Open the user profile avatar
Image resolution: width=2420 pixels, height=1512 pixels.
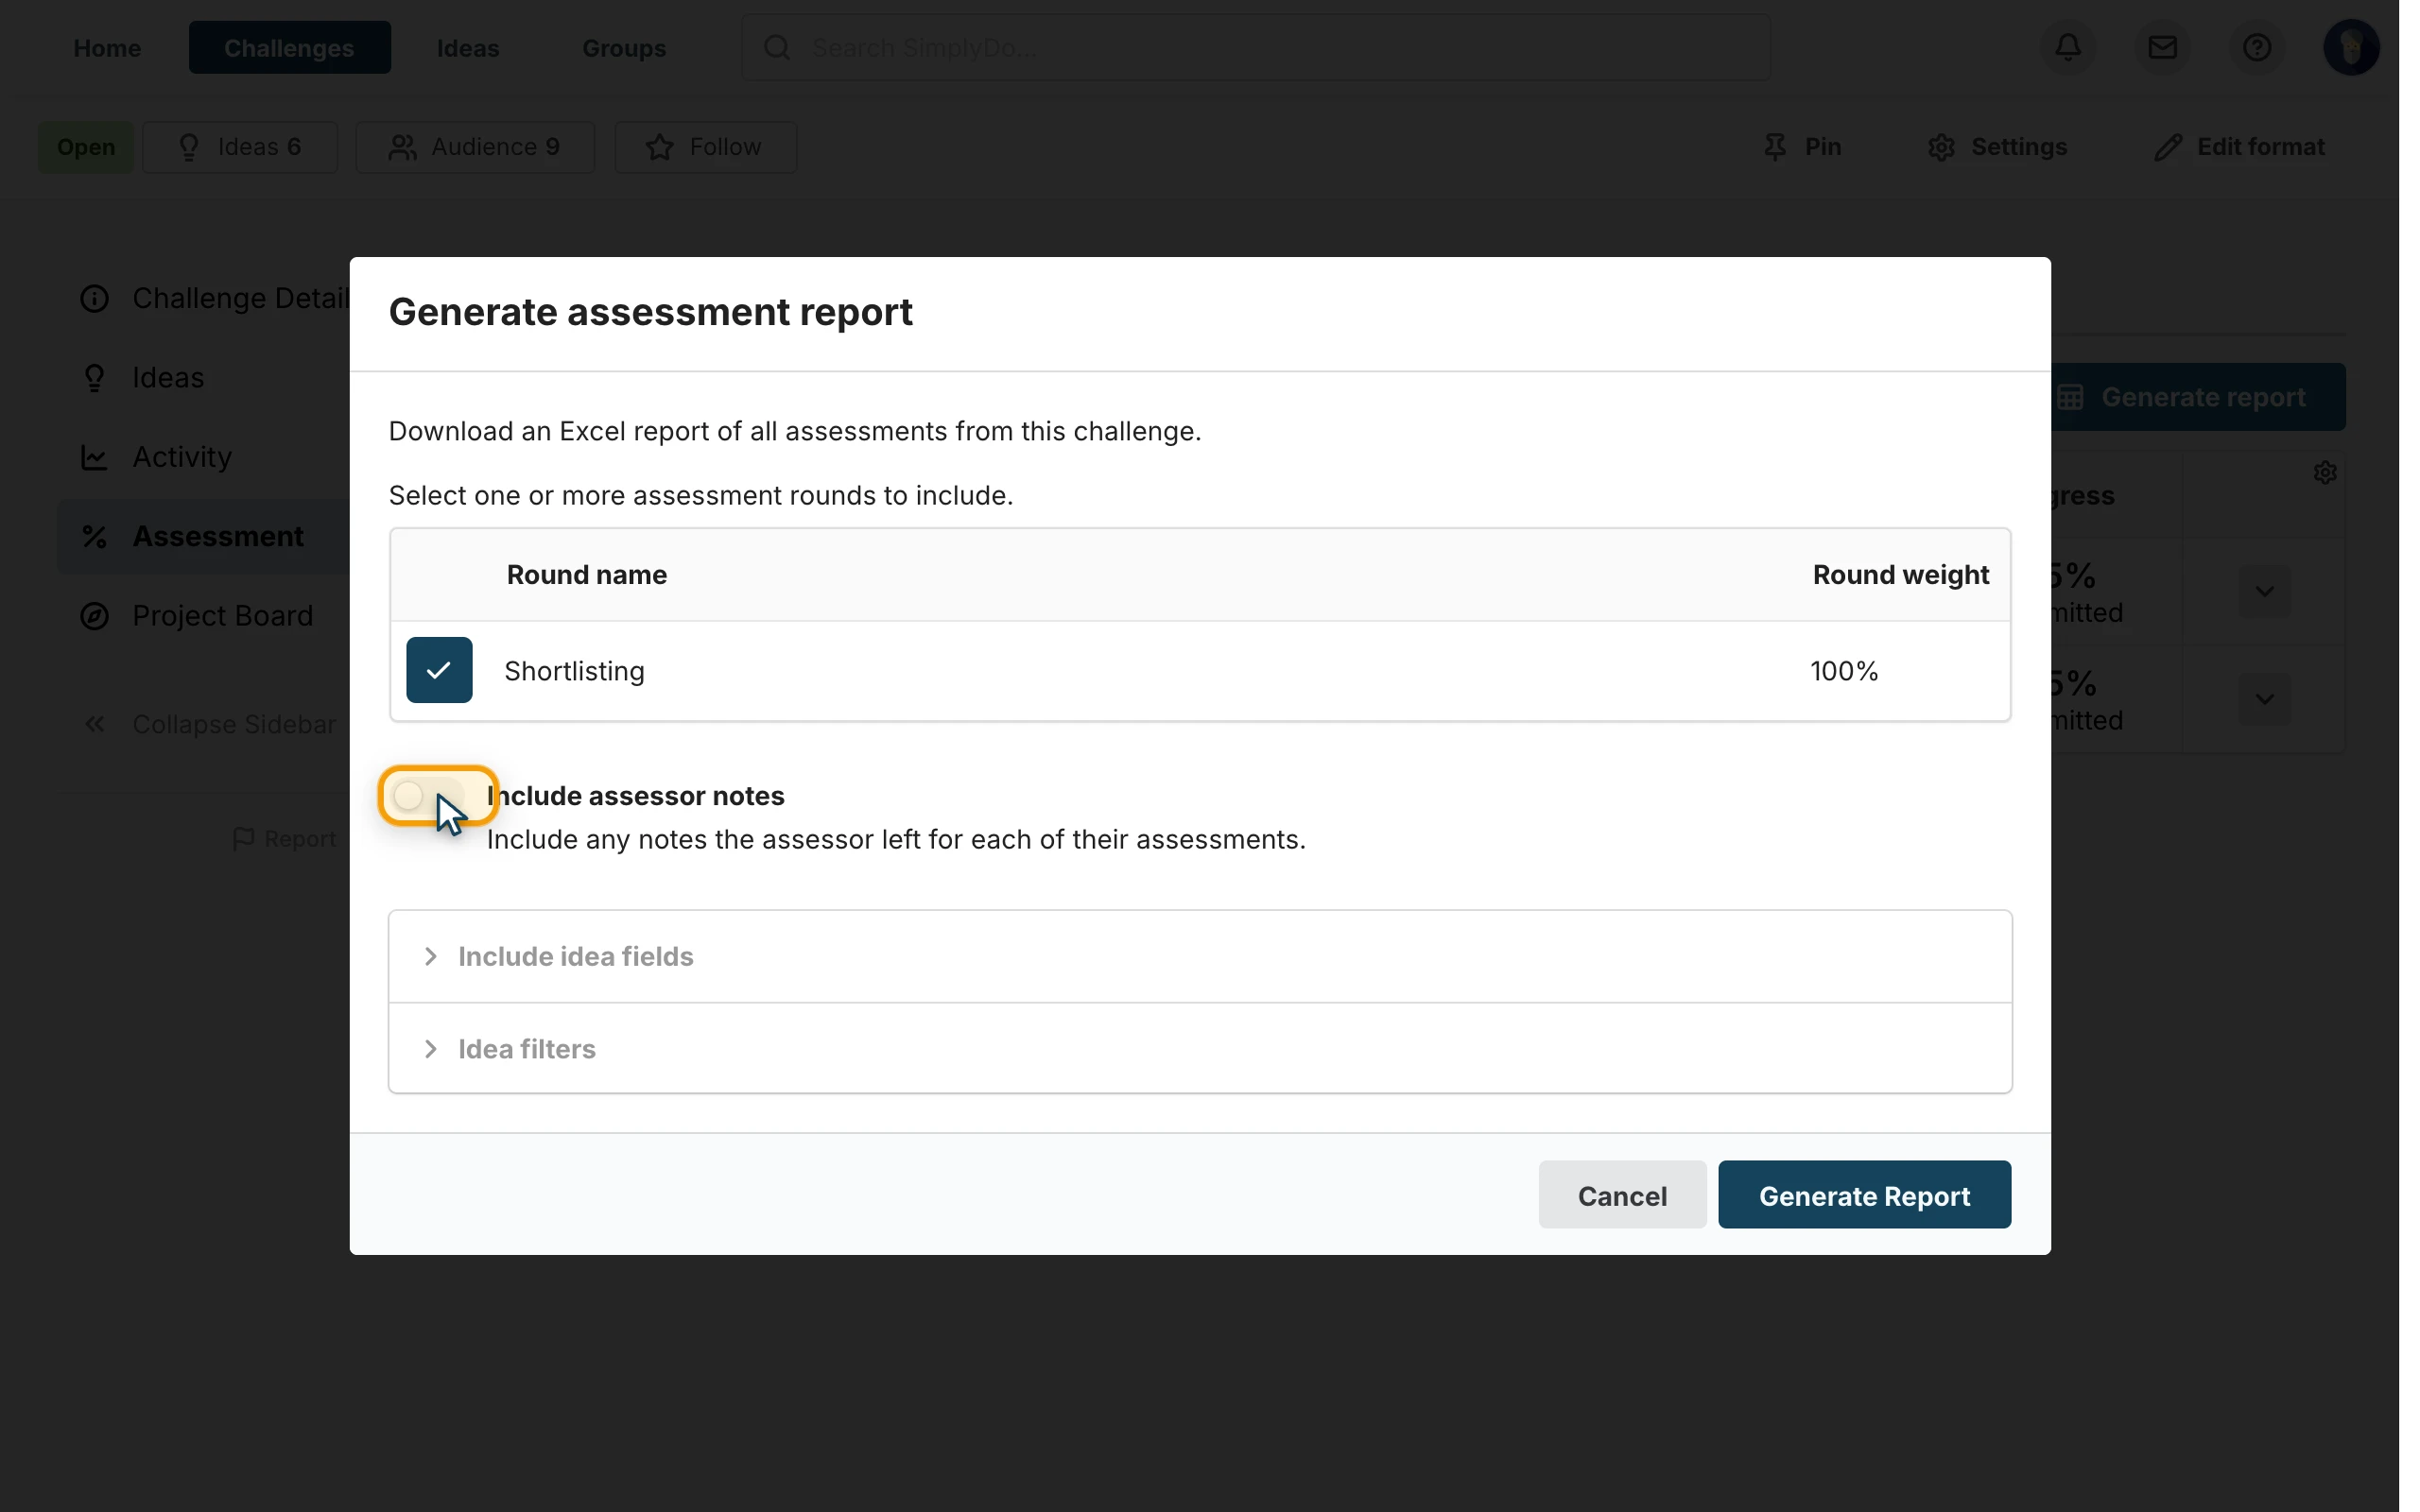[2350, 47]
